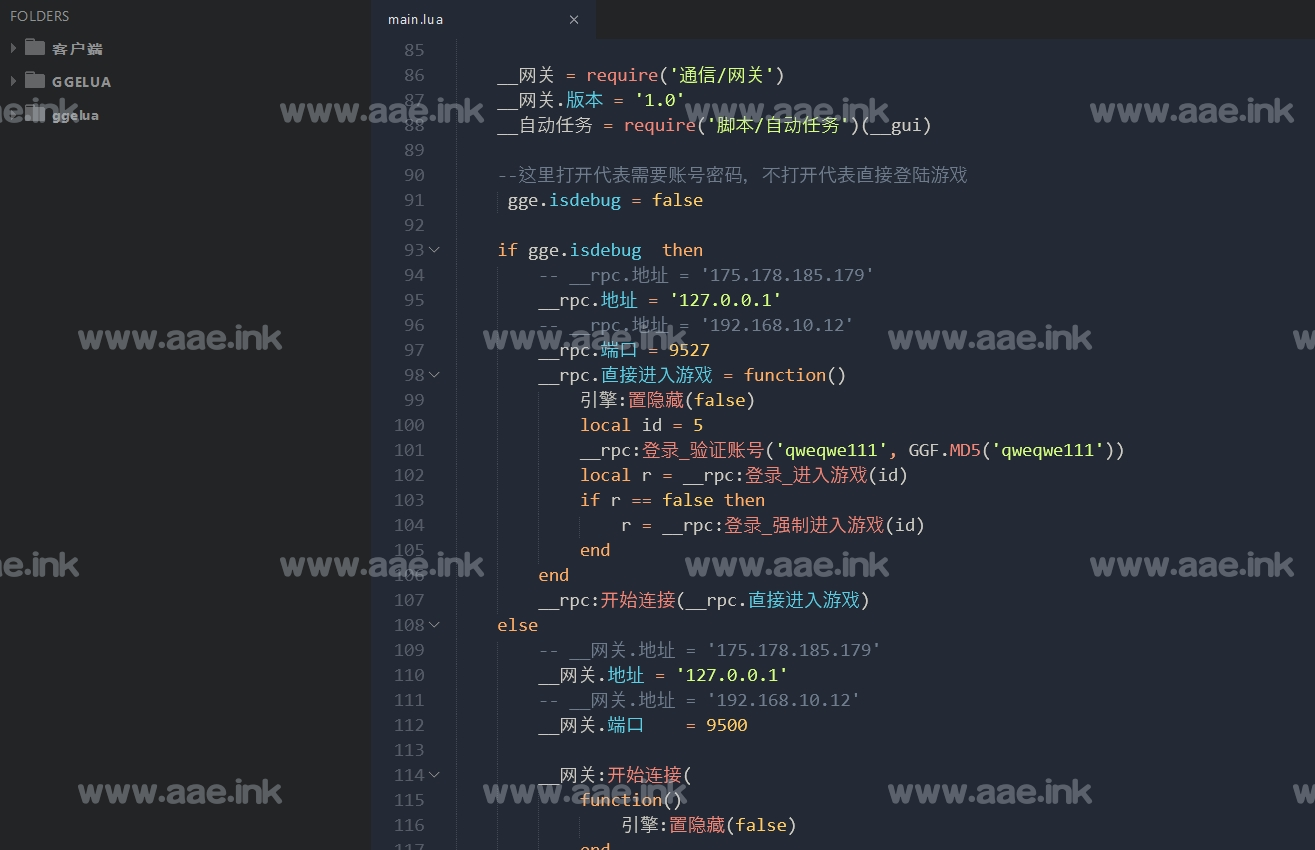
Task: Expand the uppercase GGELUA folder arrow
Action: coord(13,81)
